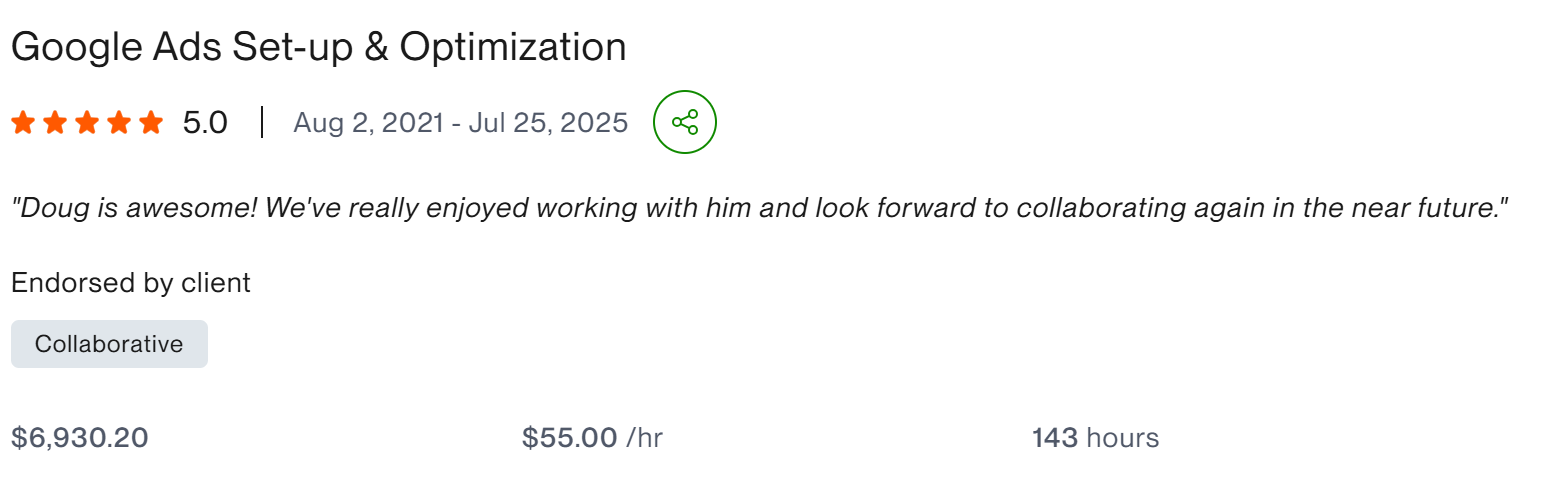Select the third orange rating star

87,123
